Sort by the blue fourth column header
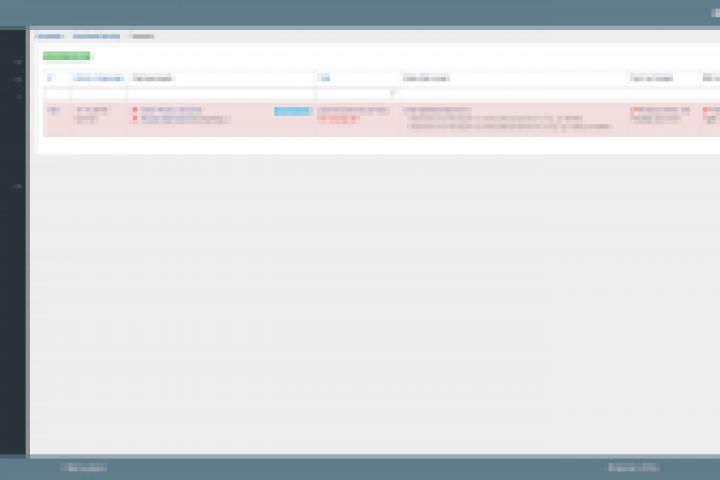720x480 pixels. tap(325, 78)
